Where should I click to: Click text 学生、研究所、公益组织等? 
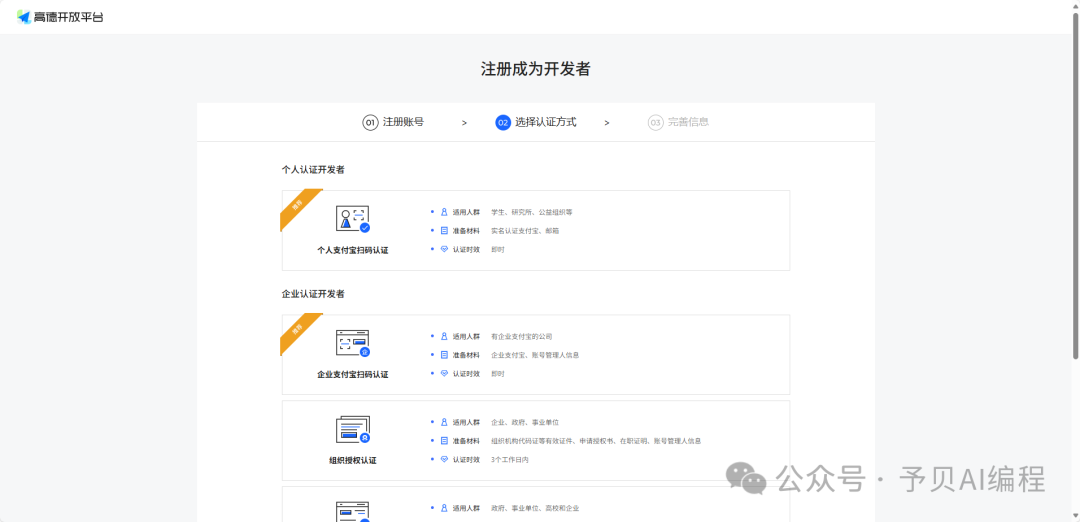pyautogui.click(x=532, y=212)
